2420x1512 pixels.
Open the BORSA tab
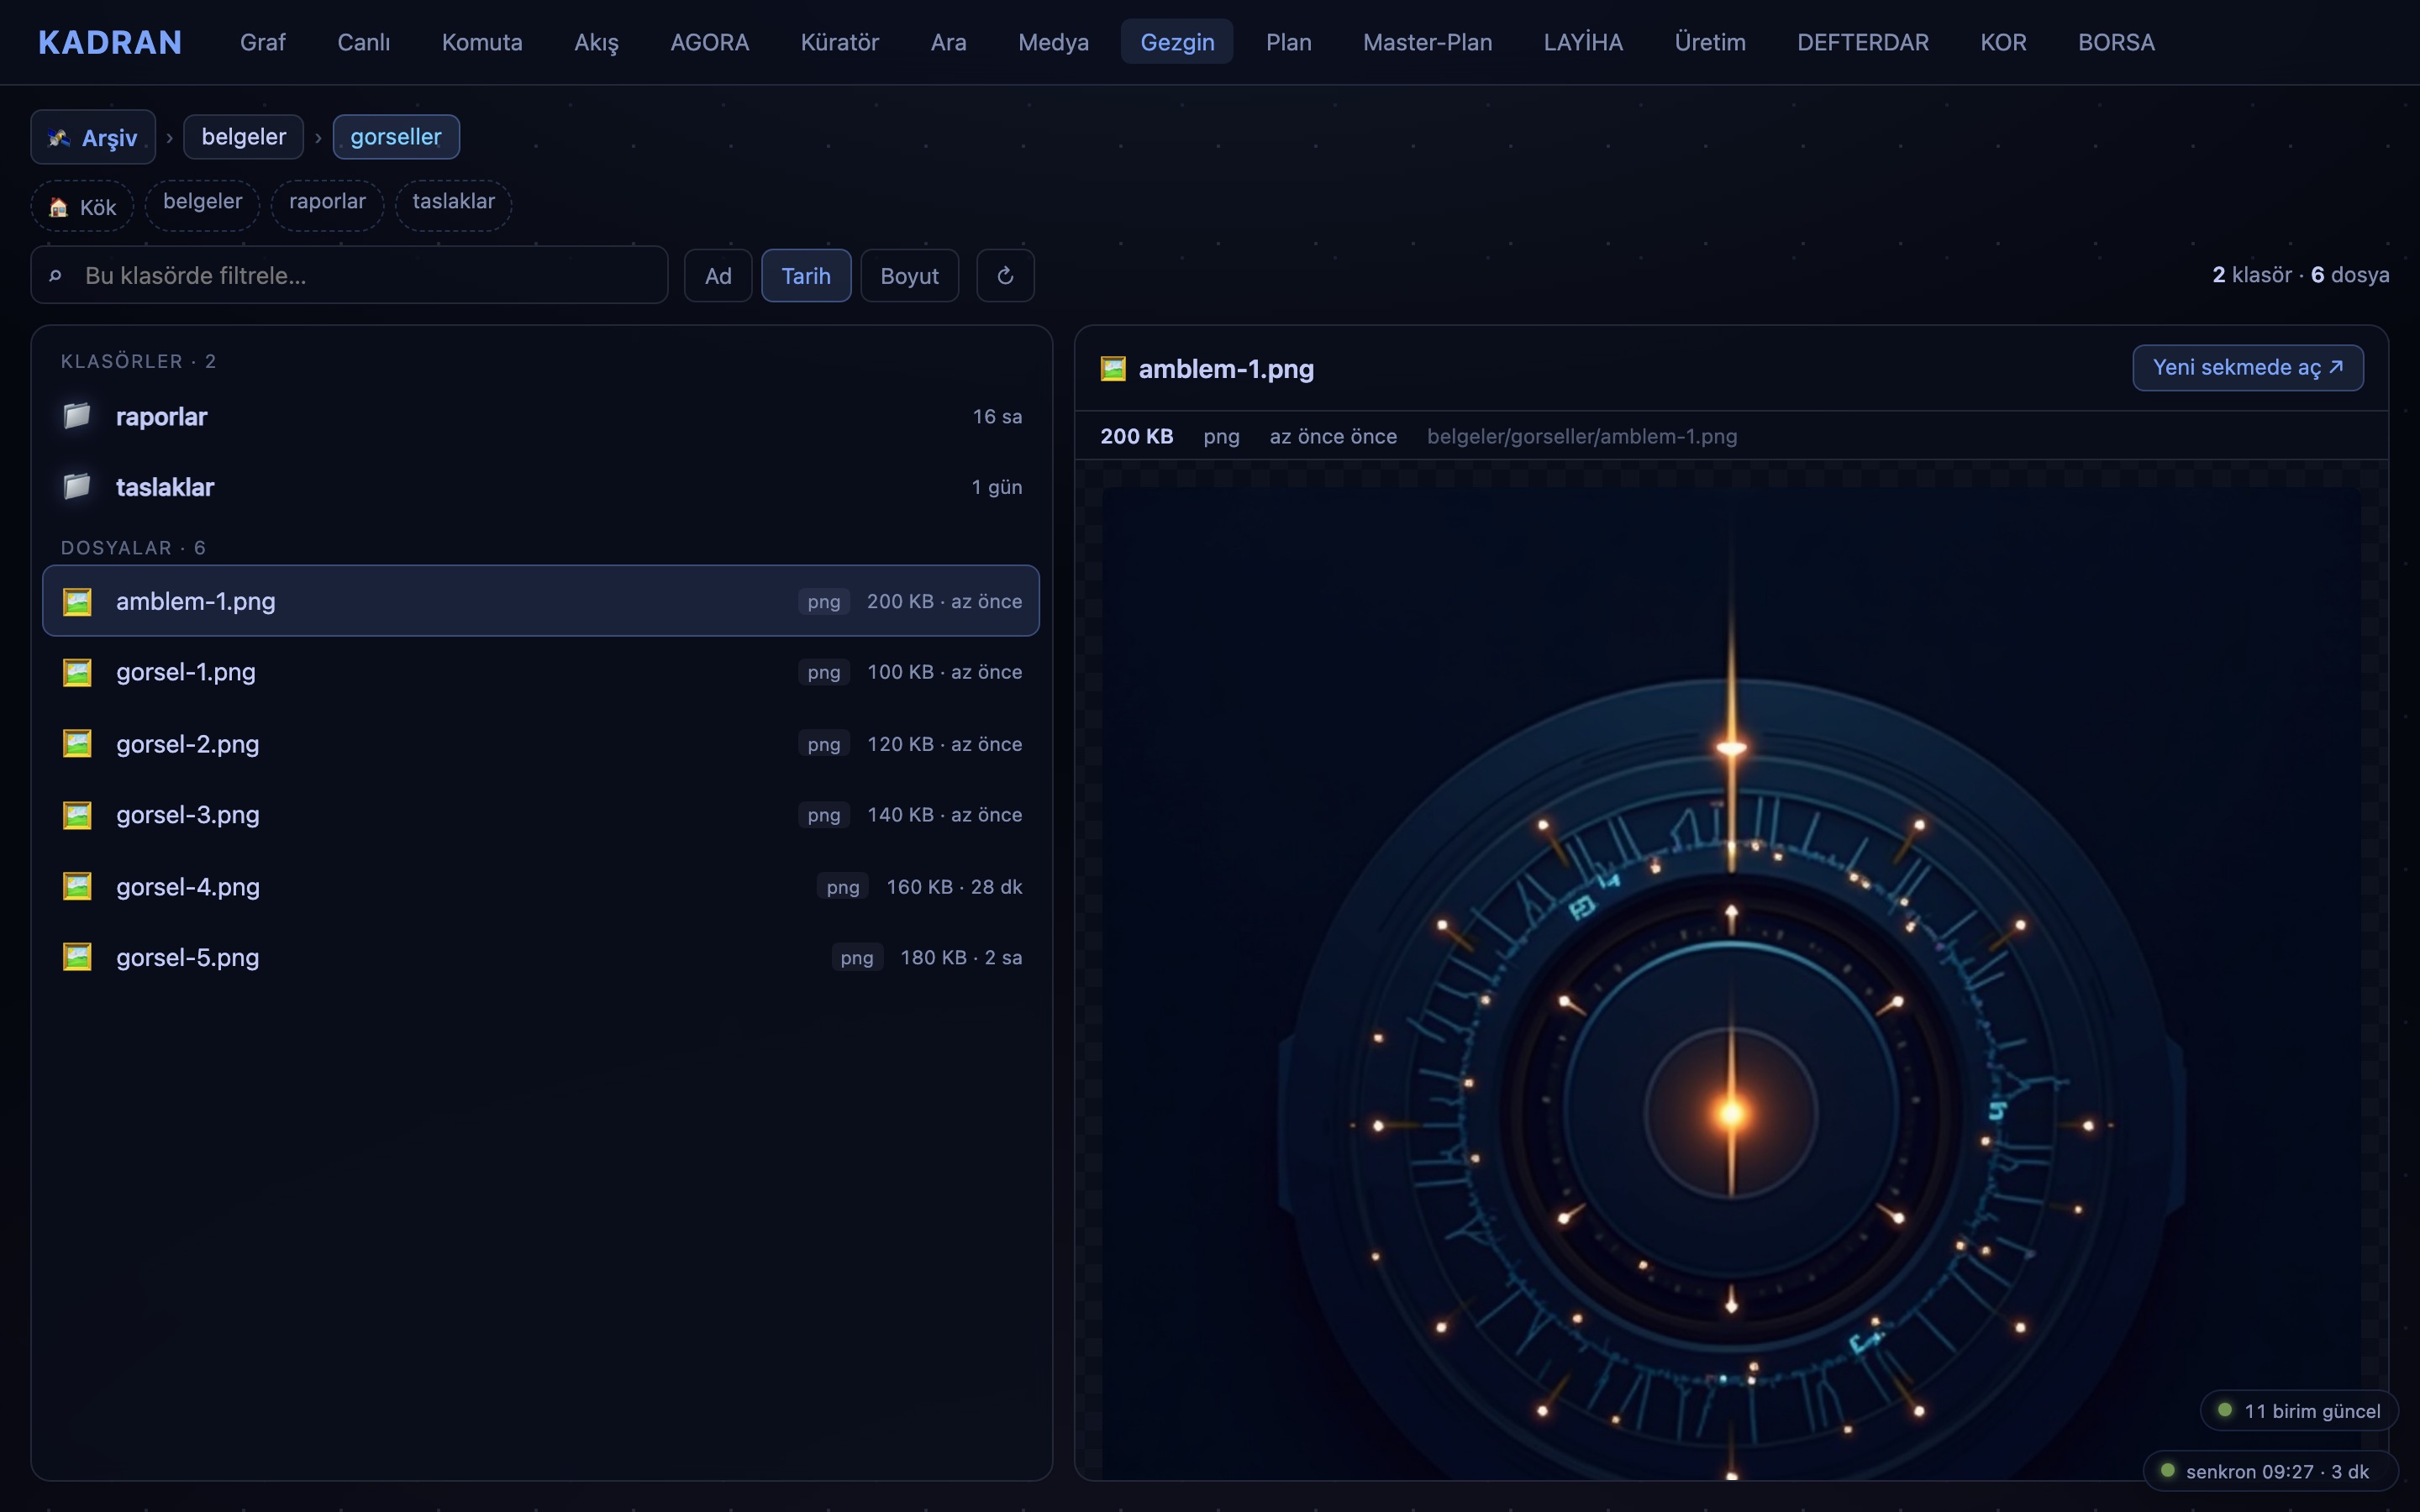coord(2116,42)
